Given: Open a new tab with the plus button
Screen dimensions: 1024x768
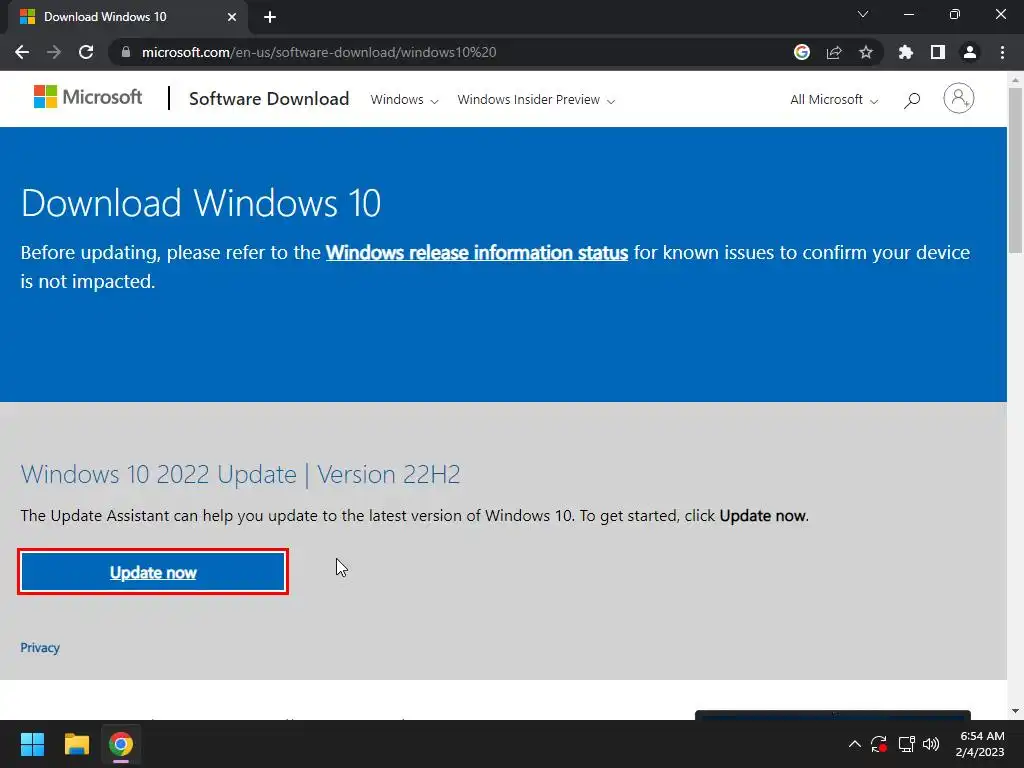Looking at the screenshot, I should [270, 17].
